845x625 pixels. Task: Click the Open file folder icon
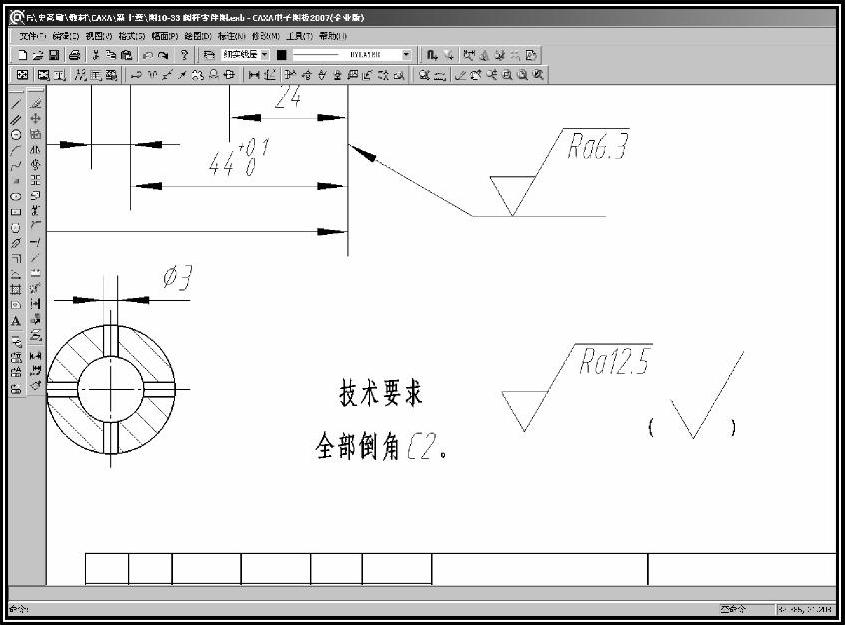tap(38, 55)
